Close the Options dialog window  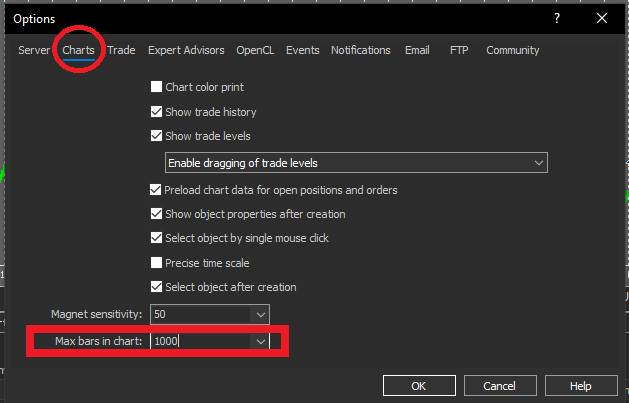point(601,18)
